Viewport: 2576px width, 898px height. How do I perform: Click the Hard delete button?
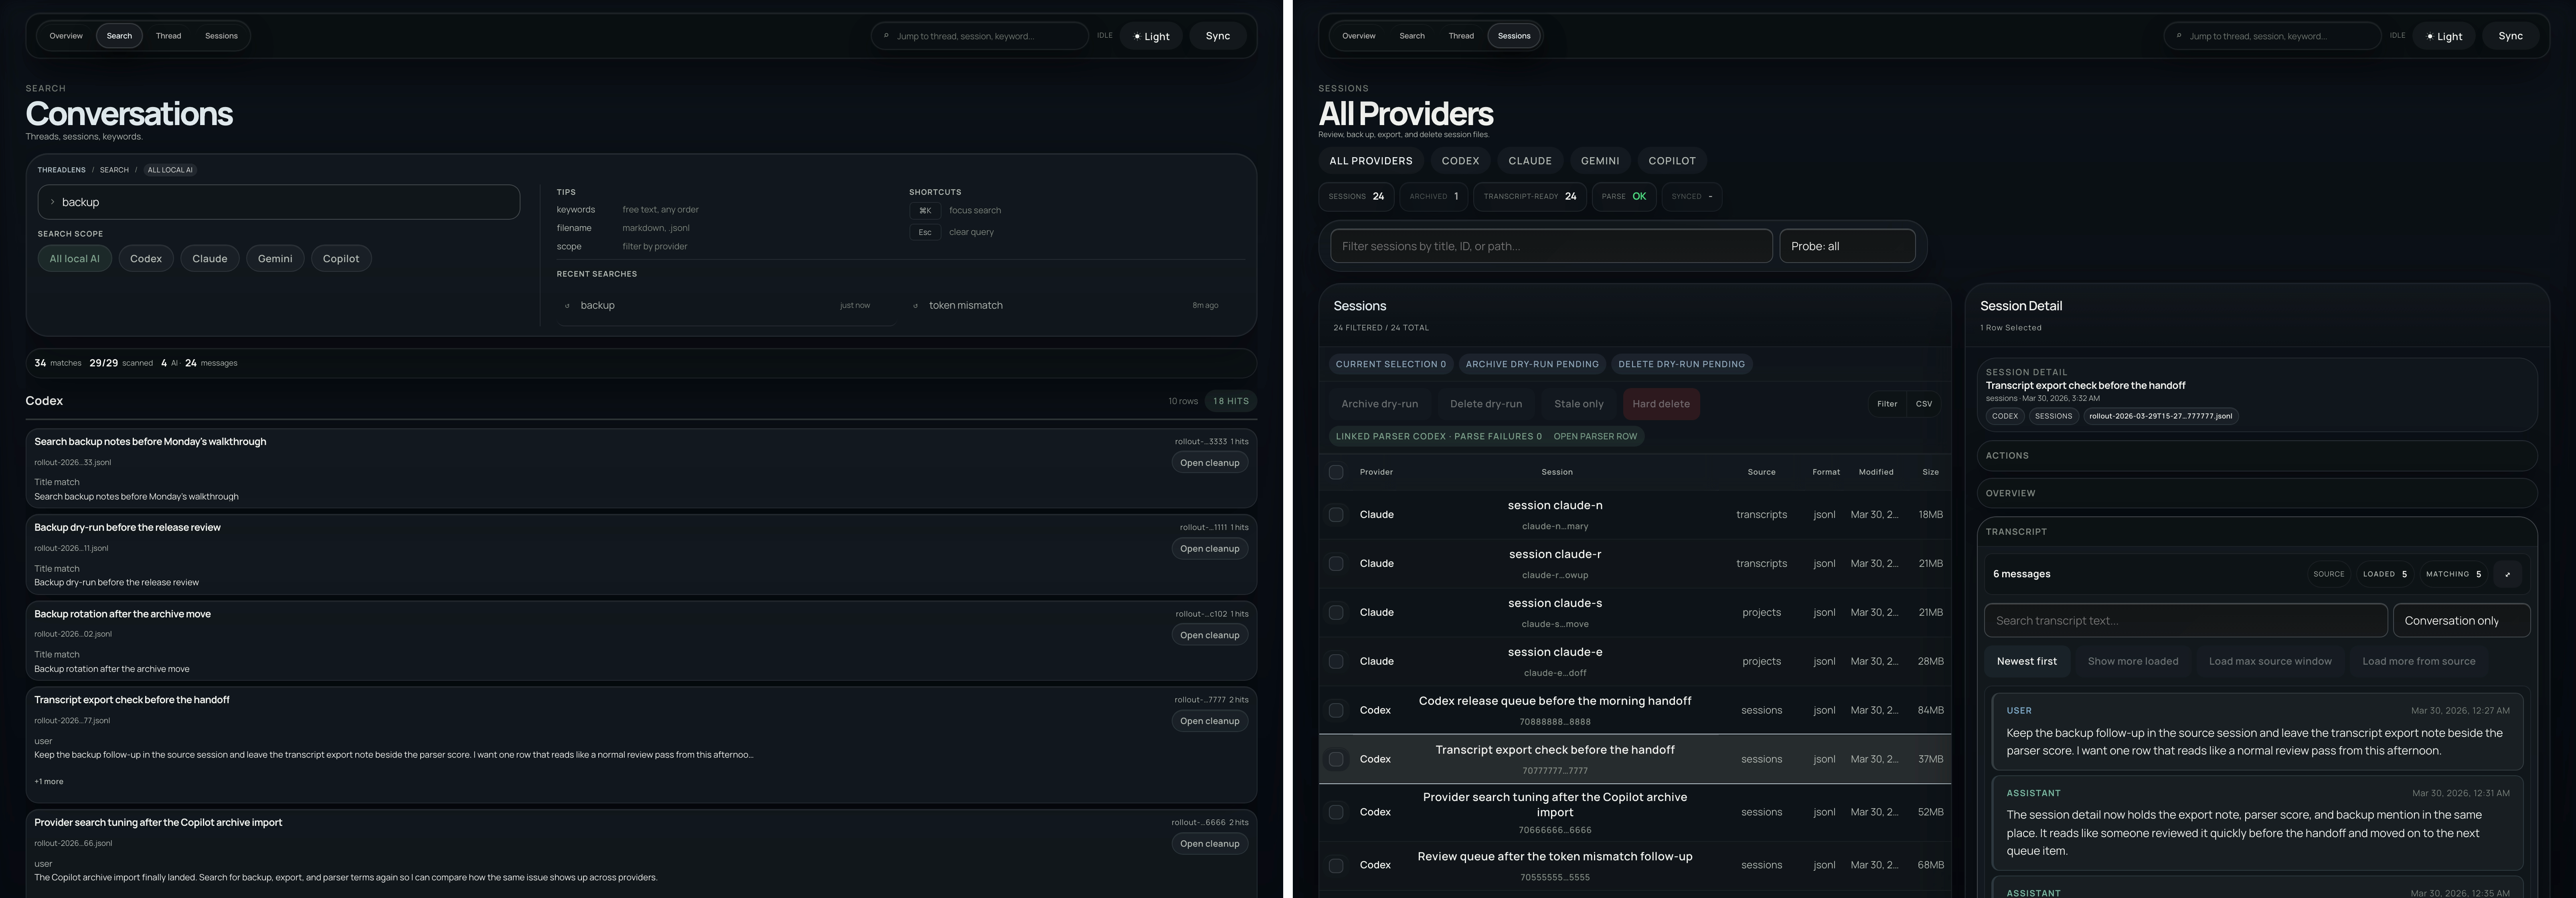(x=1660, y=404)
